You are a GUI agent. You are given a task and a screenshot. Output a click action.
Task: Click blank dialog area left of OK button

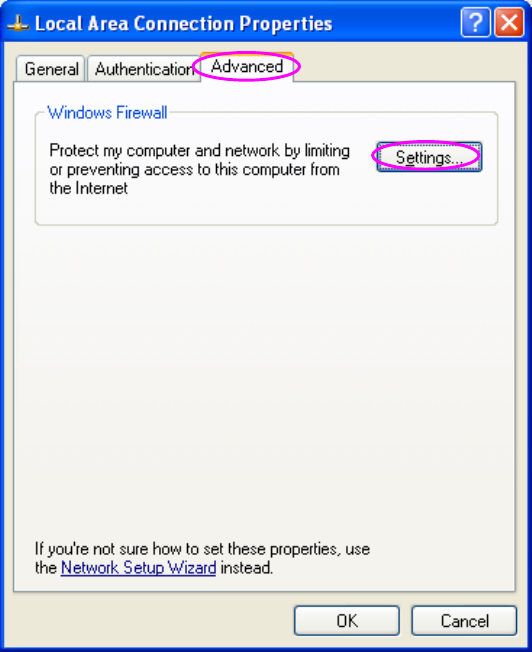pyautogui.click(x=150, y=620)
